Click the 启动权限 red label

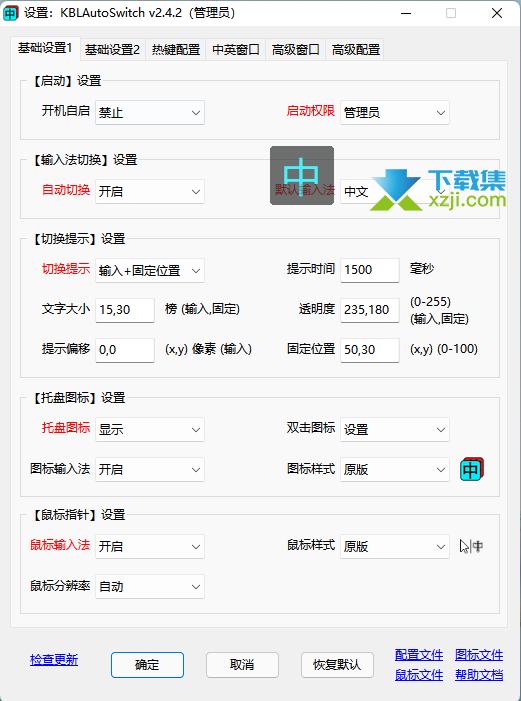point(311,111)
